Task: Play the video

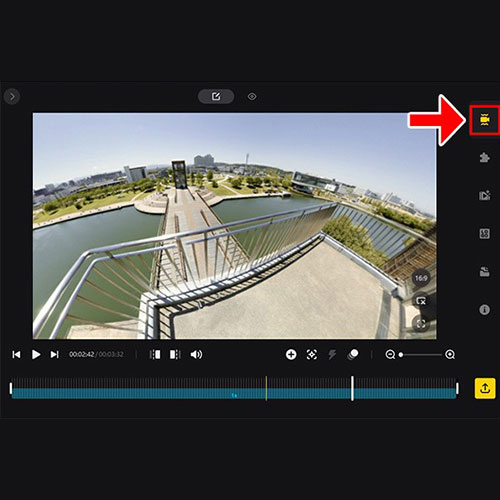Action: tap(36, 354)
